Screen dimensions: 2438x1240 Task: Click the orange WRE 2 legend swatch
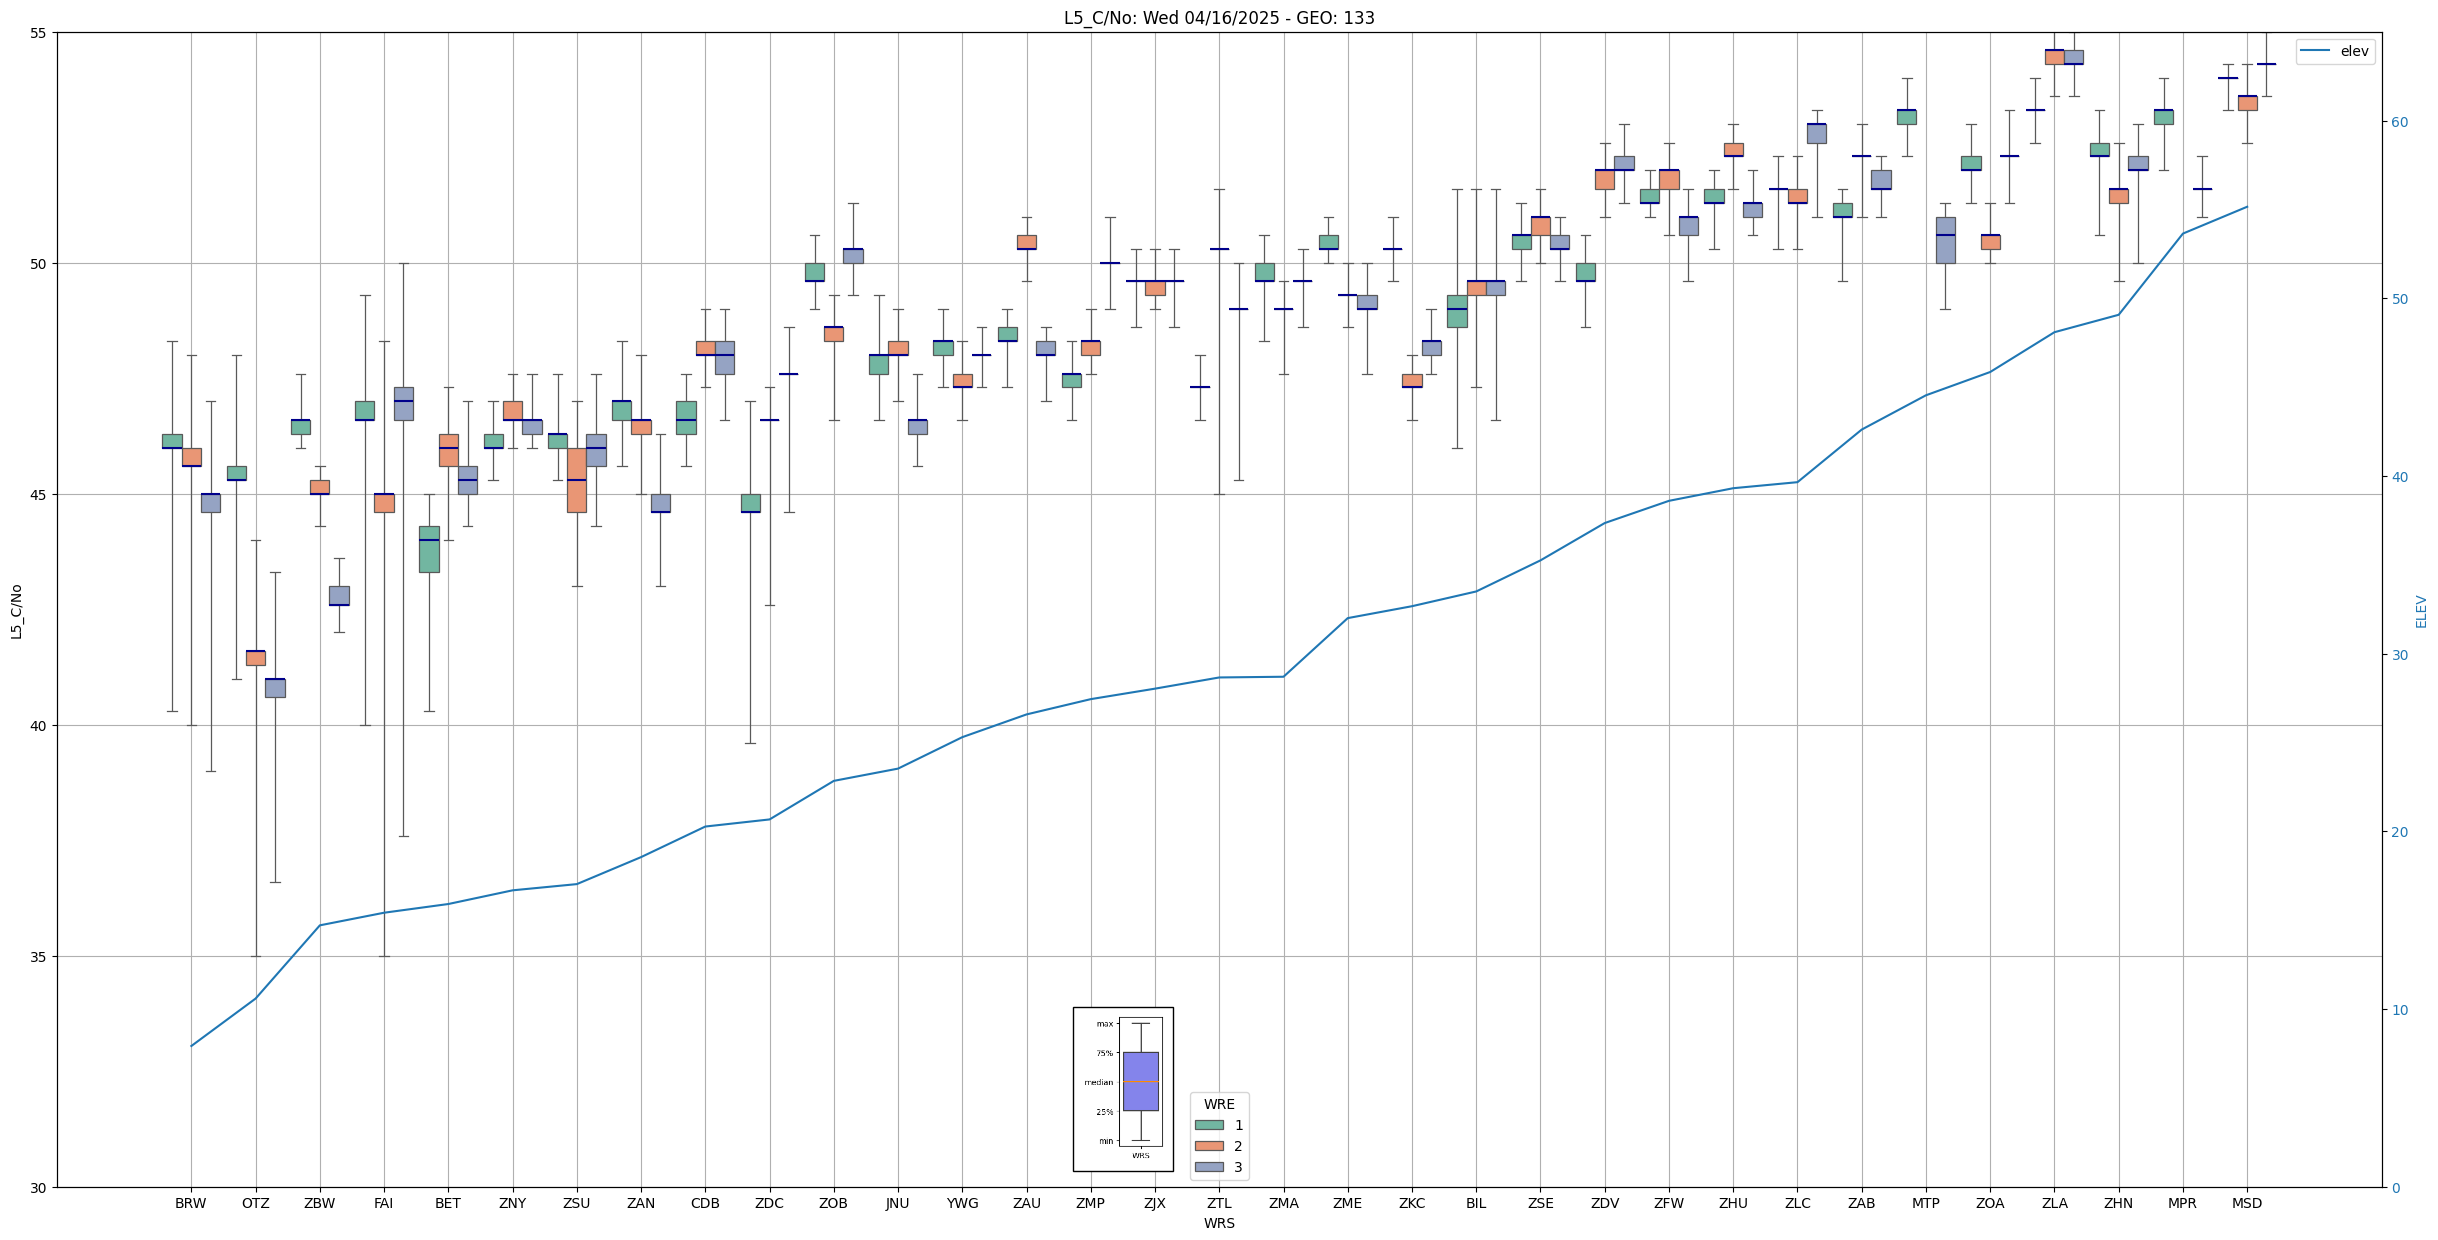[x=1208, y=1146]
